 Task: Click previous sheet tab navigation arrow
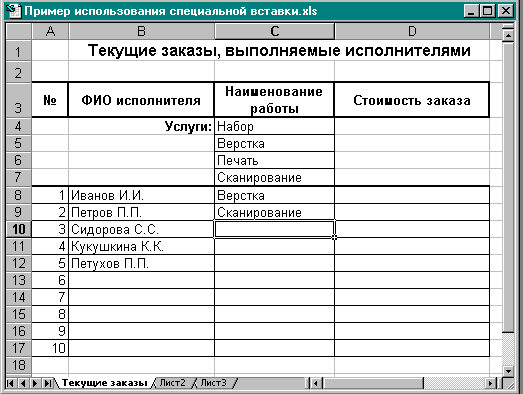pos(23,383)
